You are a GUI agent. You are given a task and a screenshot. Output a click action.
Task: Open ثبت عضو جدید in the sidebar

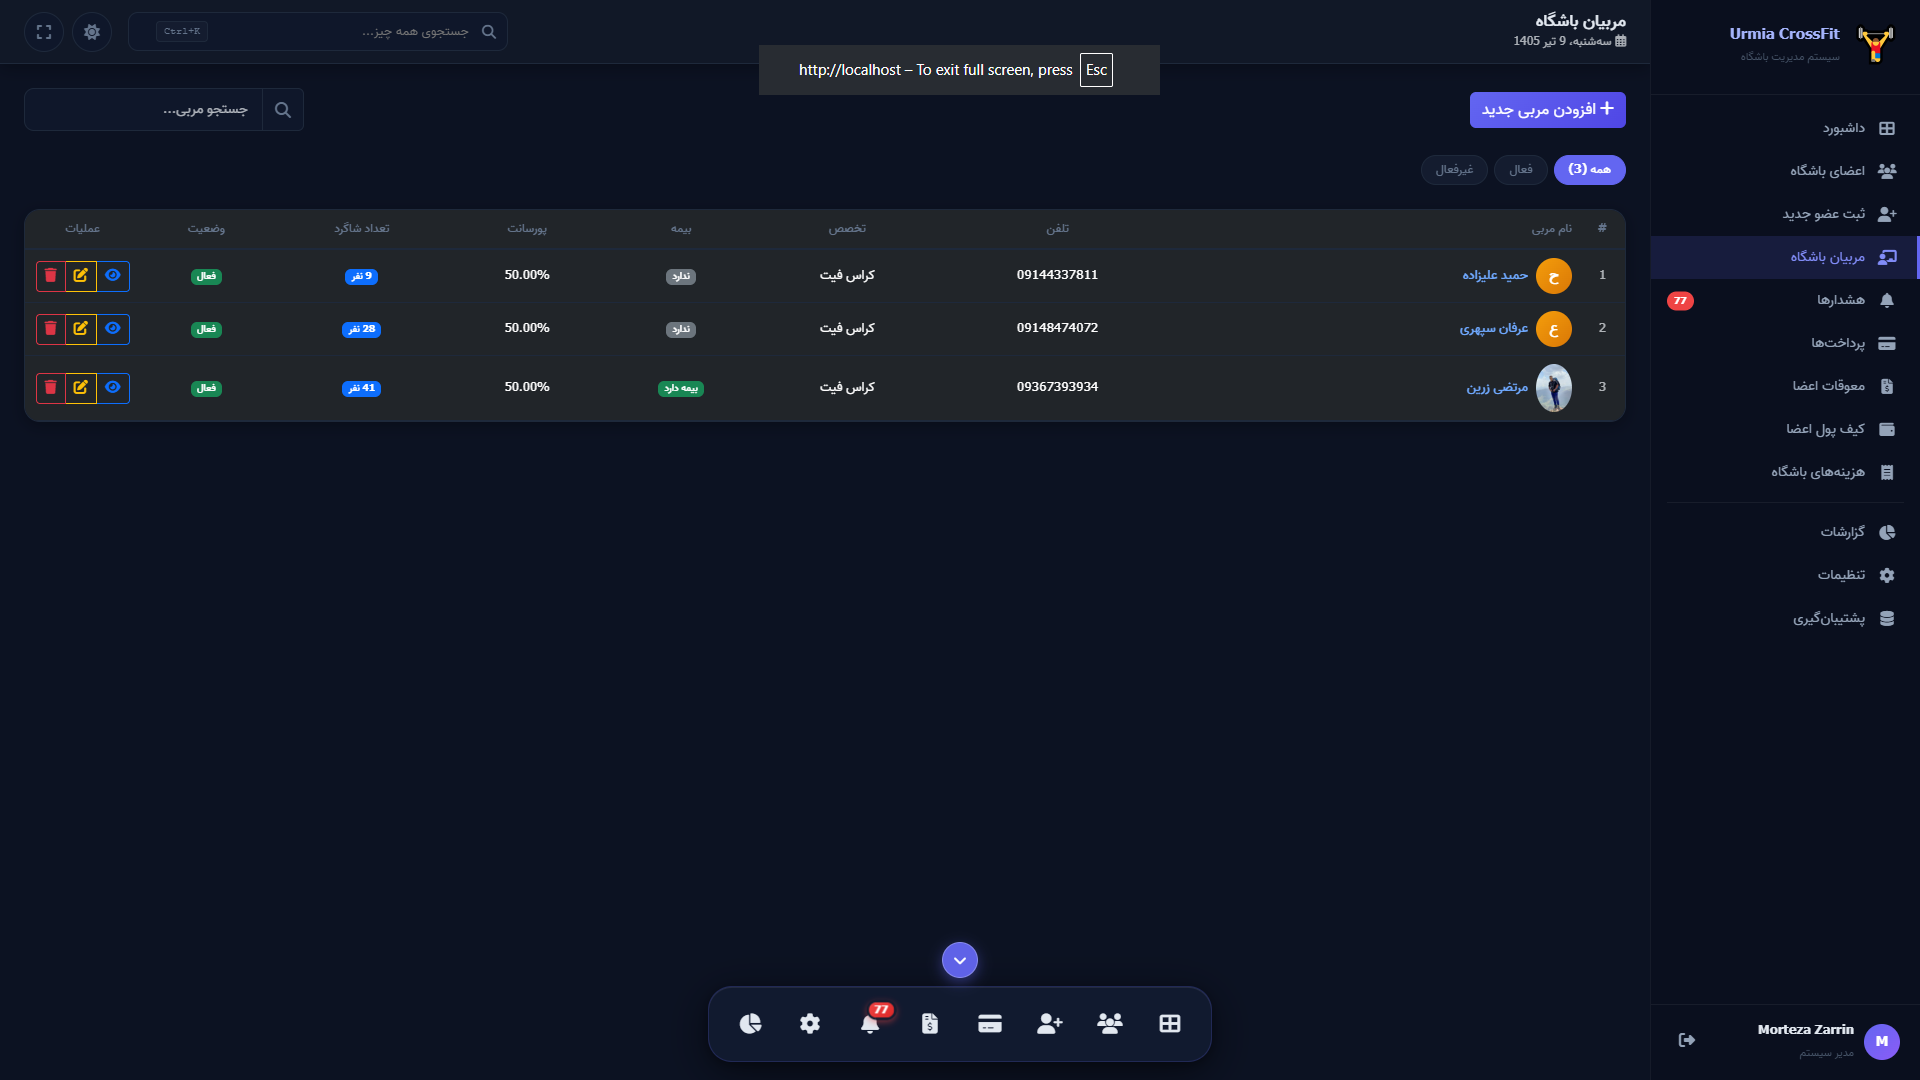(x=1785, y=214)
